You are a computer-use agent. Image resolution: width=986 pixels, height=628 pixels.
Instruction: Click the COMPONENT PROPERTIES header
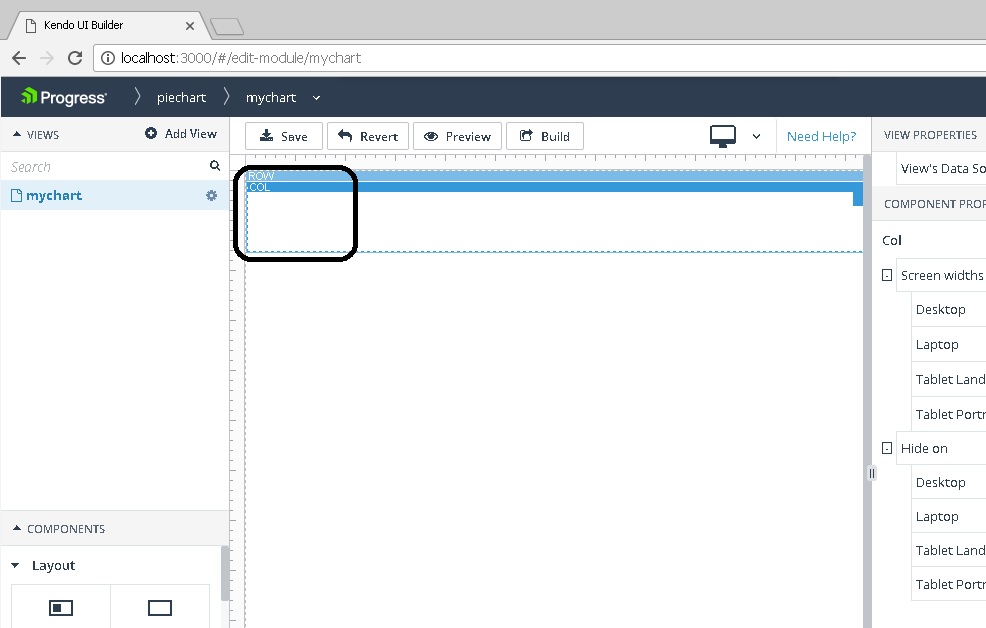934,204
